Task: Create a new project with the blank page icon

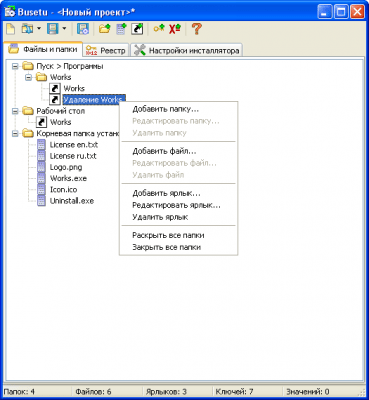Action: click(11, 29)
